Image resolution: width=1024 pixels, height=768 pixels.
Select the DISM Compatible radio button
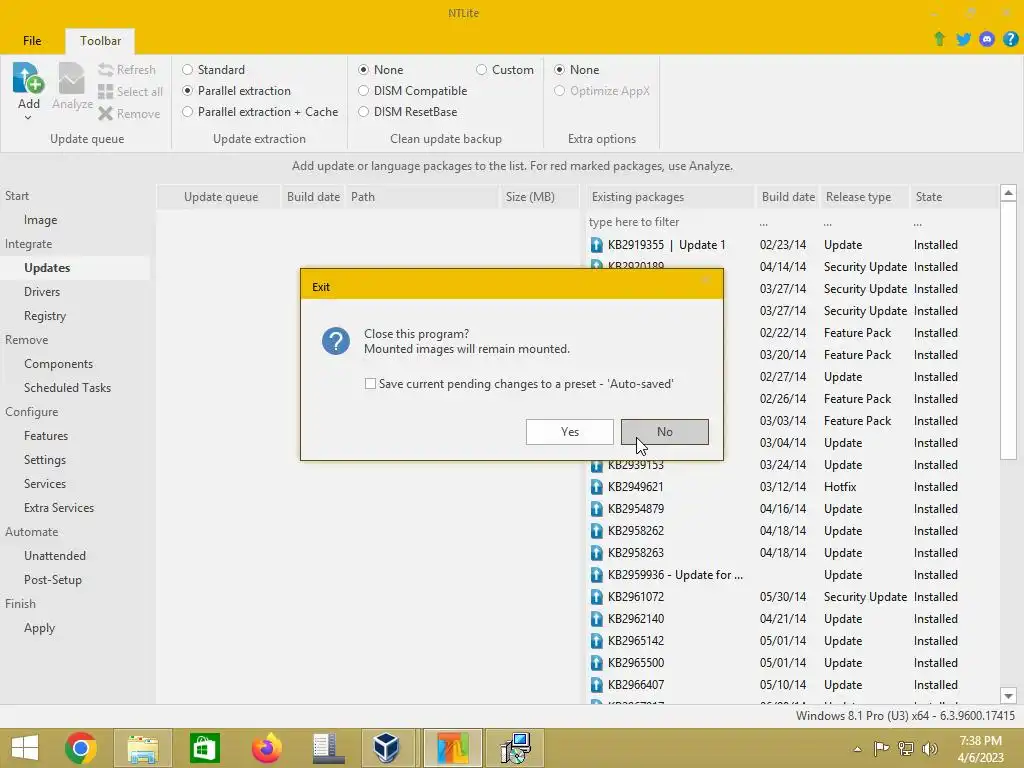click(363, 91)
